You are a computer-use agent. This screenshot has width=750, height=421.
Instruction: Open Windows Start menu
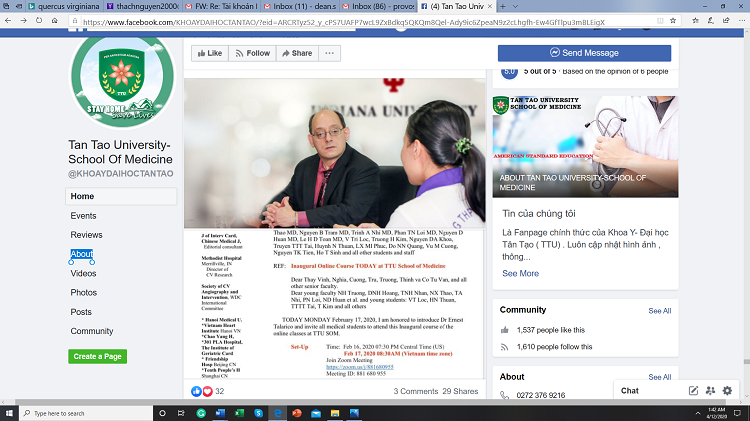click(x=9, y=413)
